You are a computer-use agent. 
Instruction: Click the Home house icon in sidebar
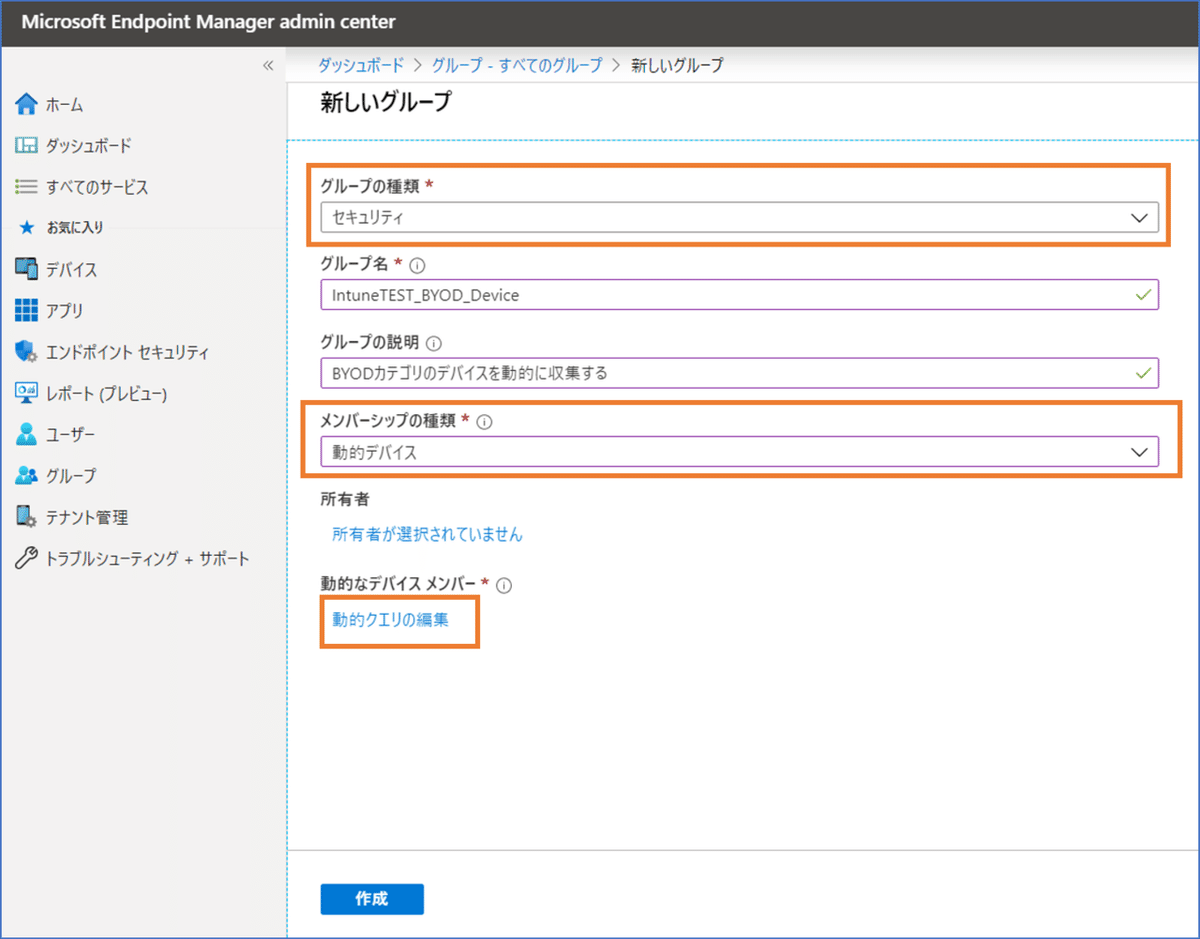27,104
